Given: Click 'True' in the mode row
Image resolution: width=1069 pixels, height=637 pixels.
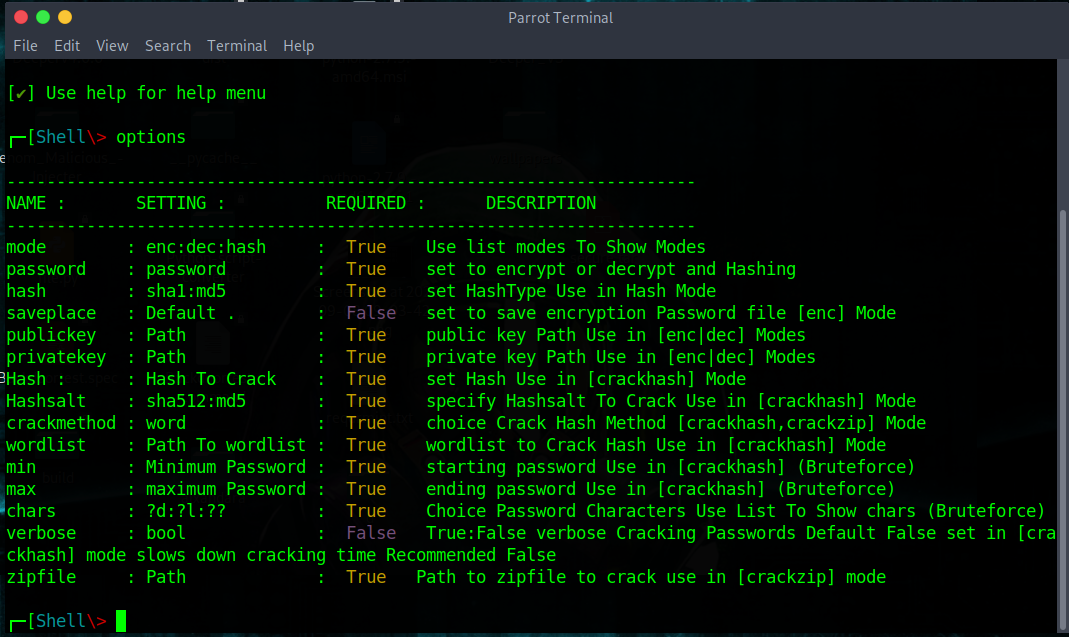Looking at the screenshot, I should click(x=366, y=247).
